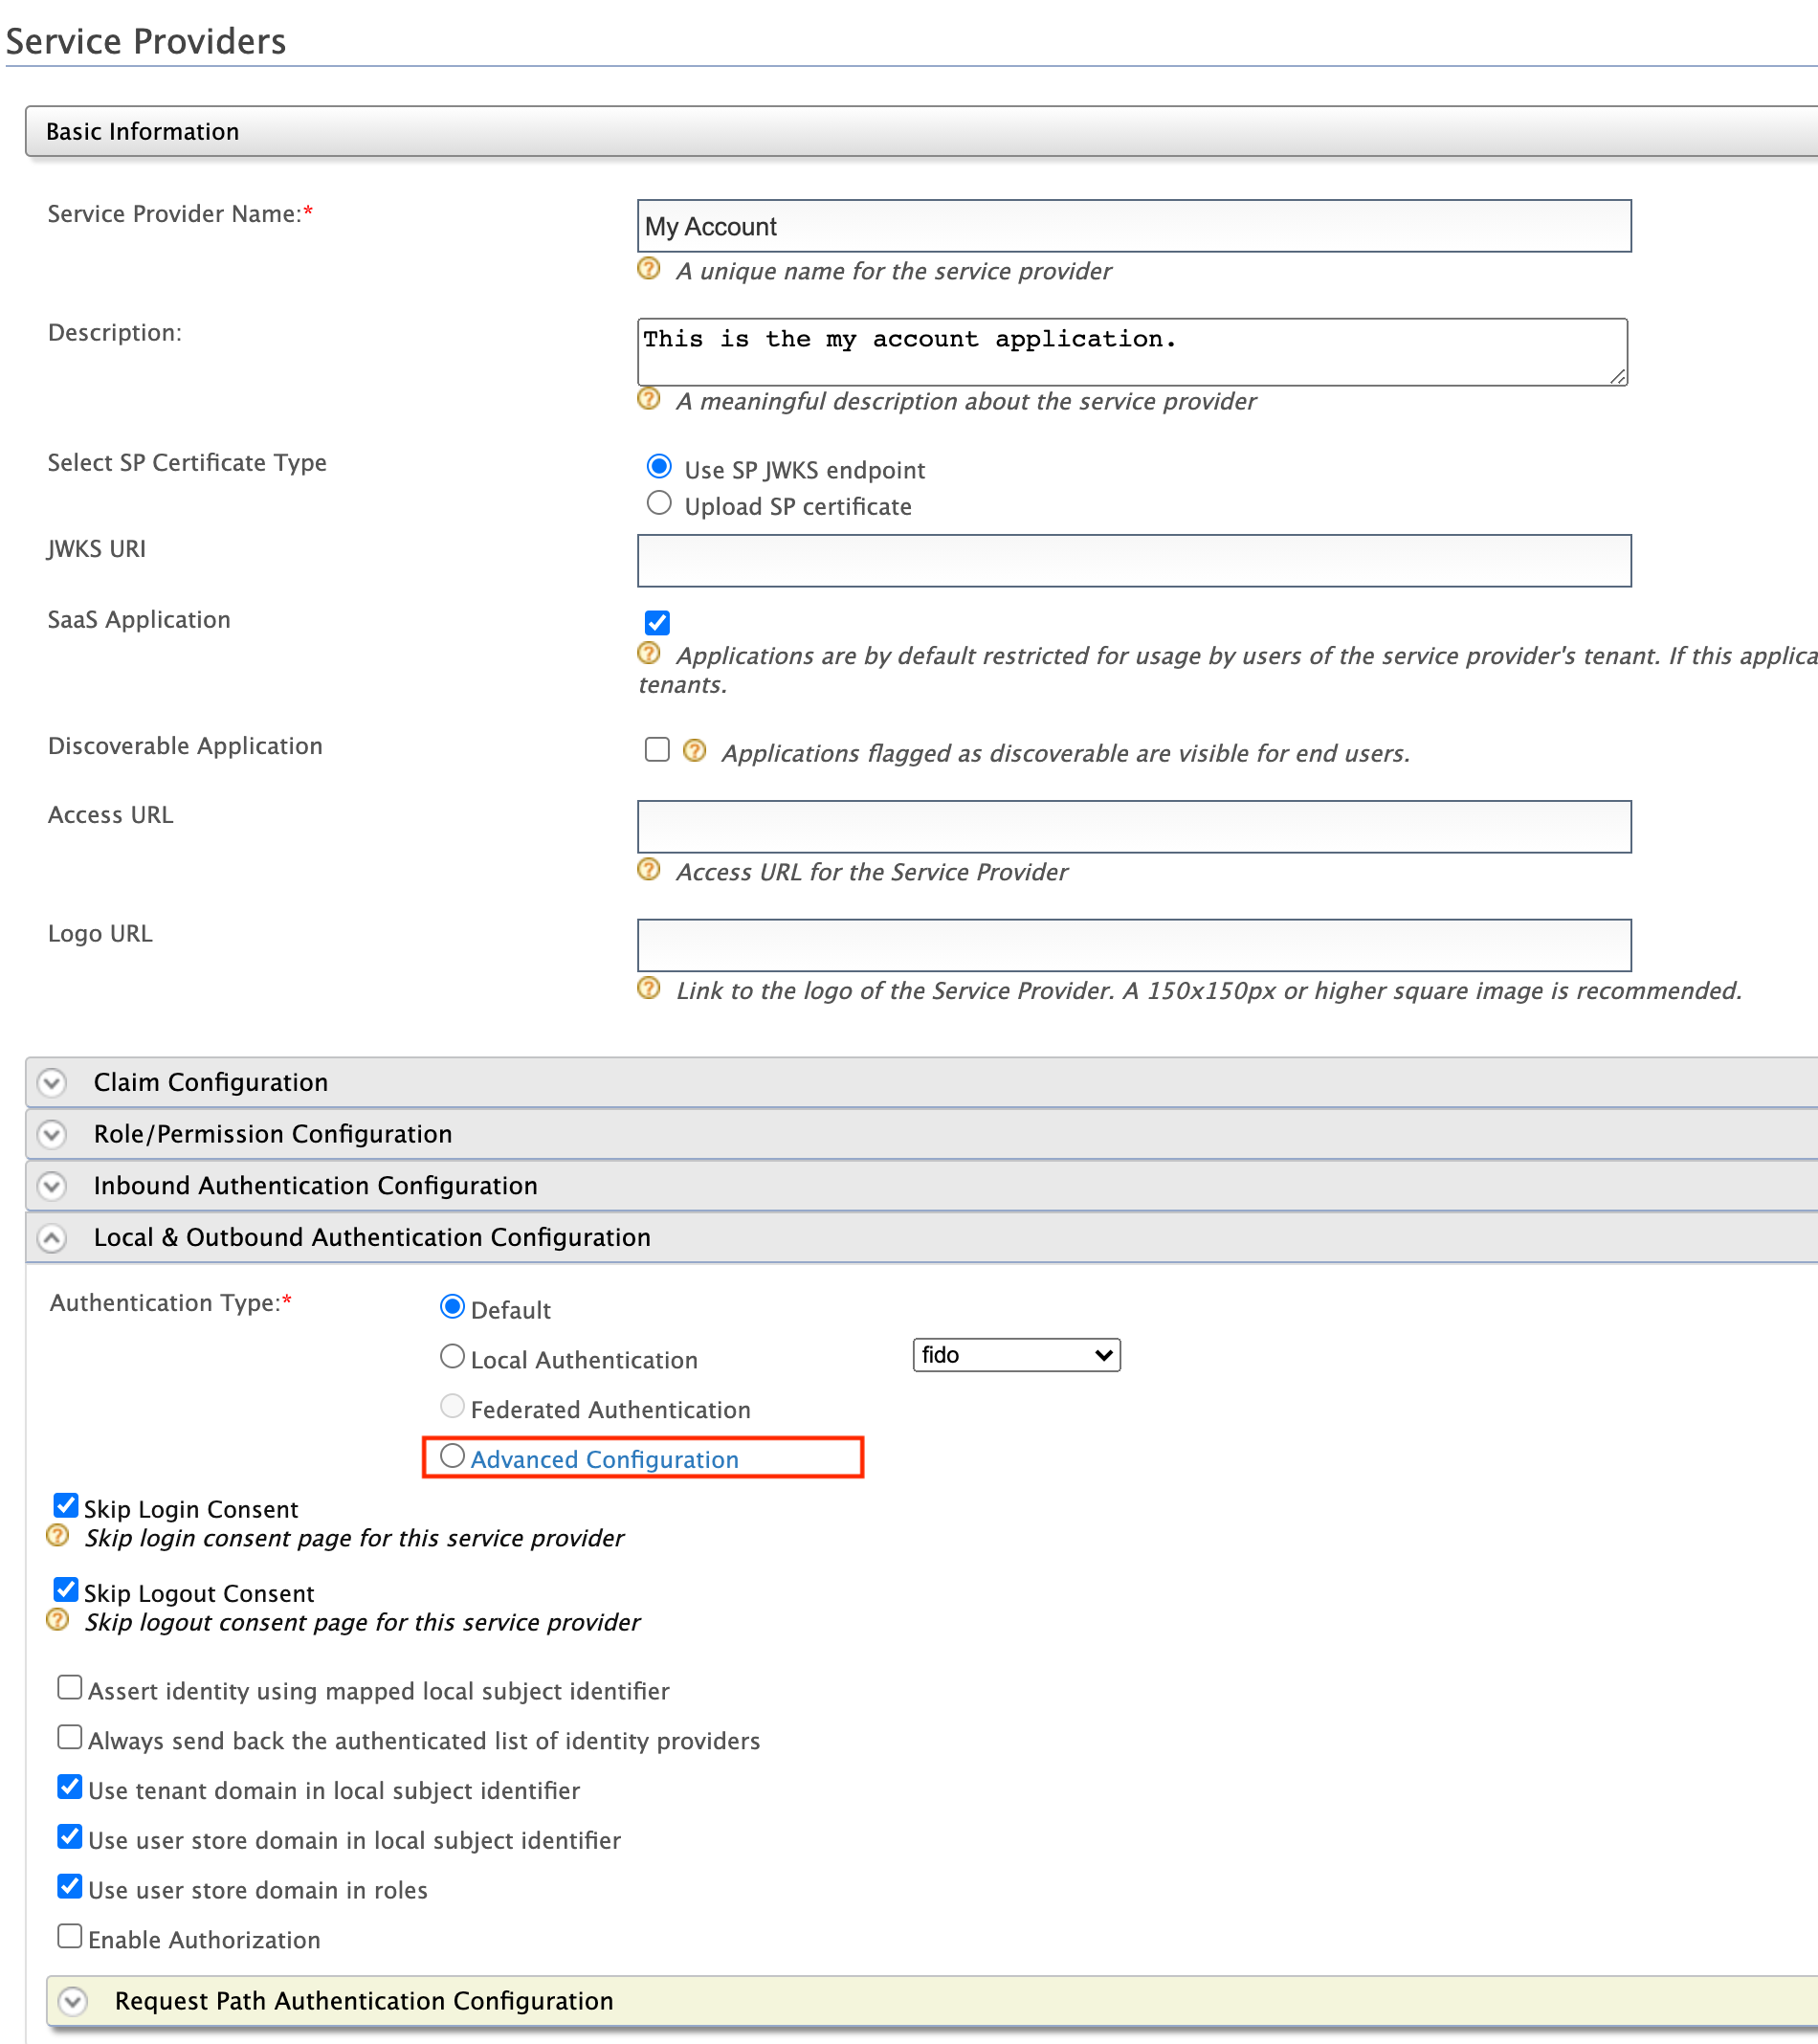Click into the JWKS URI field
The height and width of the screenshot is (2044, 1818).
pyautogui.click(x=1134, y=561)
